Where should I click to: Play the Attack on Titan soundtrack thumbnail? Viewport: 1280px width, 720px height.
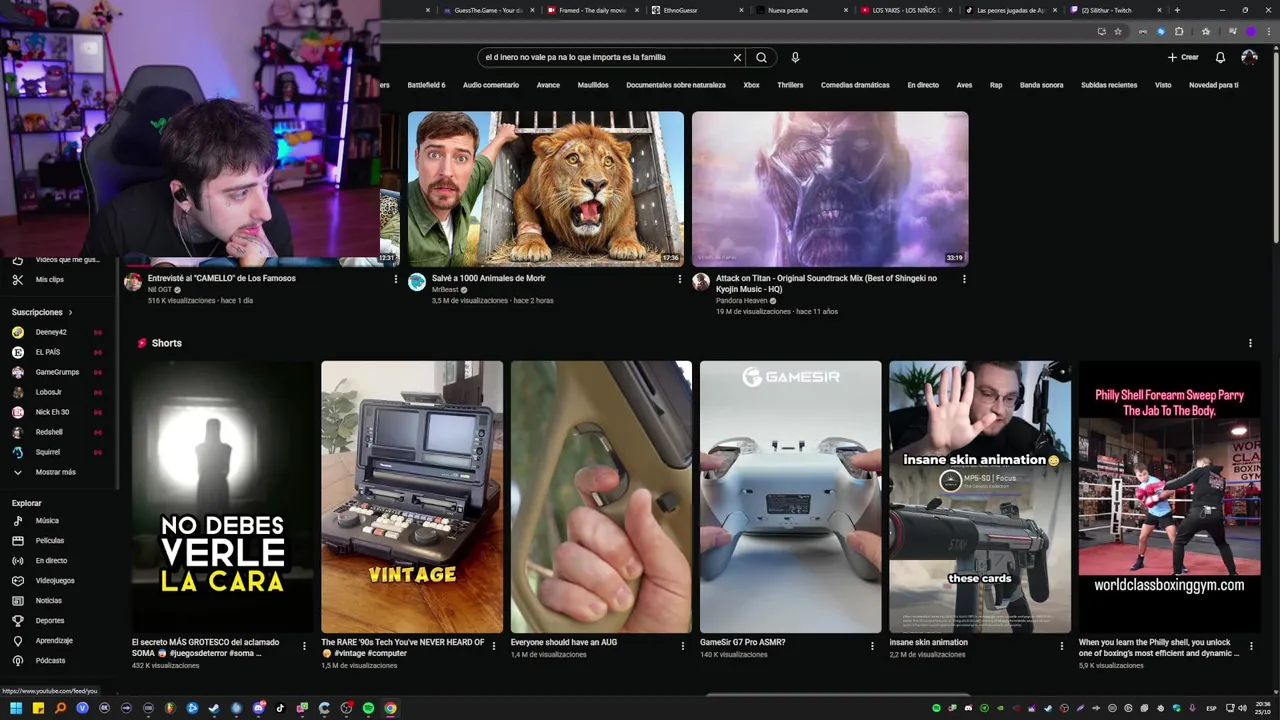[x=830, y=189]
